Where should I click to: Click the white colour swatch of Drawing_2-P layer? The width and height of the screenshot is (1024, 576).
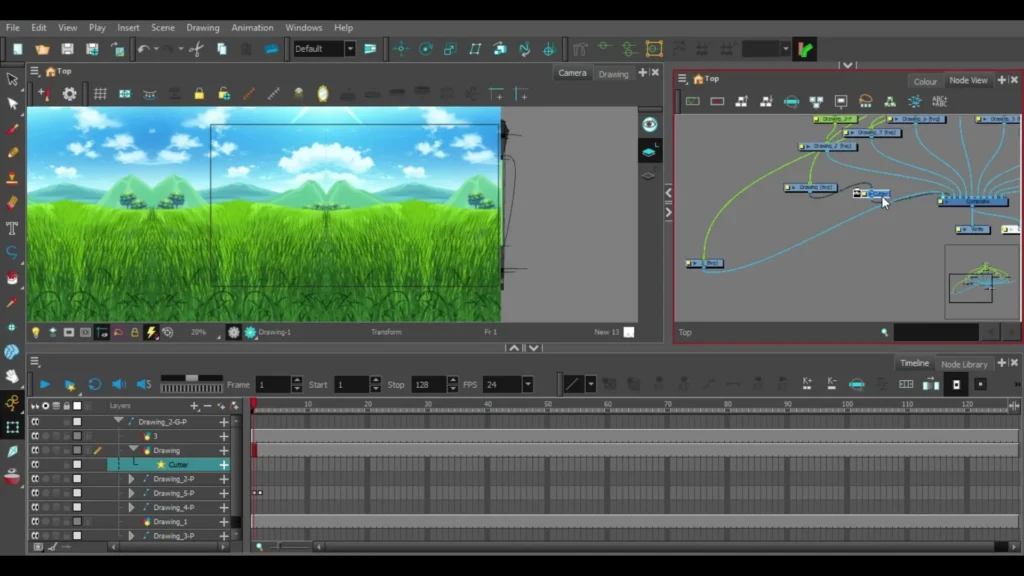point(77,479)
